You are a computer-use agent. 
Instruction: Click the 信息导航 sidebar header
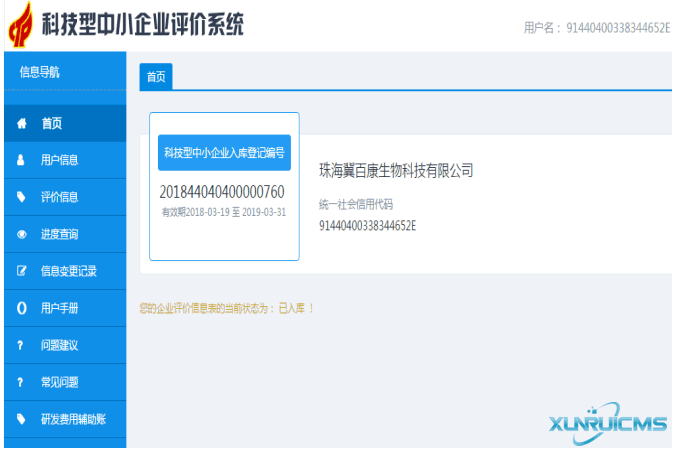40,71
